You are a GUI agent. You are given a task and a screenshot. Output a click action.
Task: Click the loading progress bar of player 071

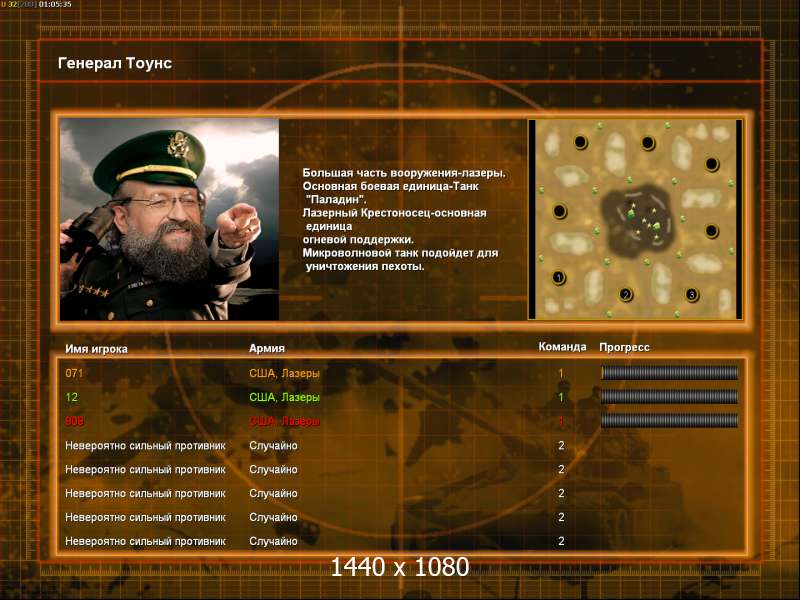coord(669,373)
